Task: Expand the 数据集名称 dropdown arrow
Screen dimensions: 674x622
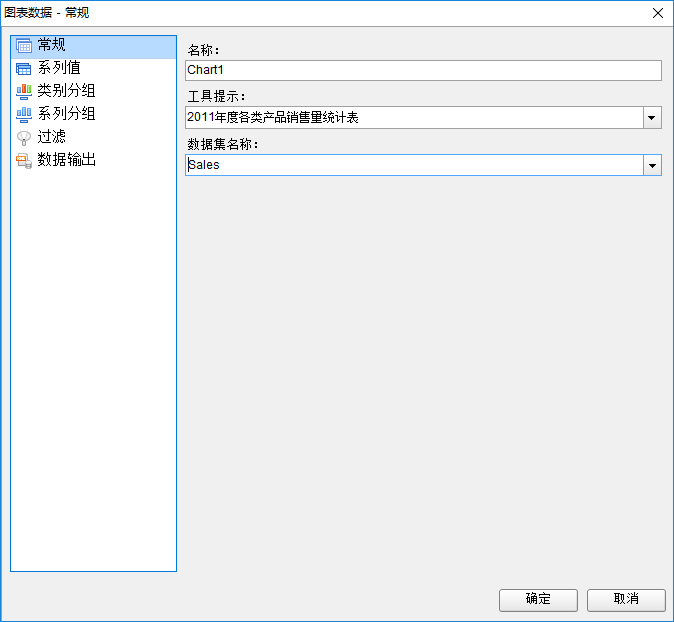Action: click(x=652, y=165)
